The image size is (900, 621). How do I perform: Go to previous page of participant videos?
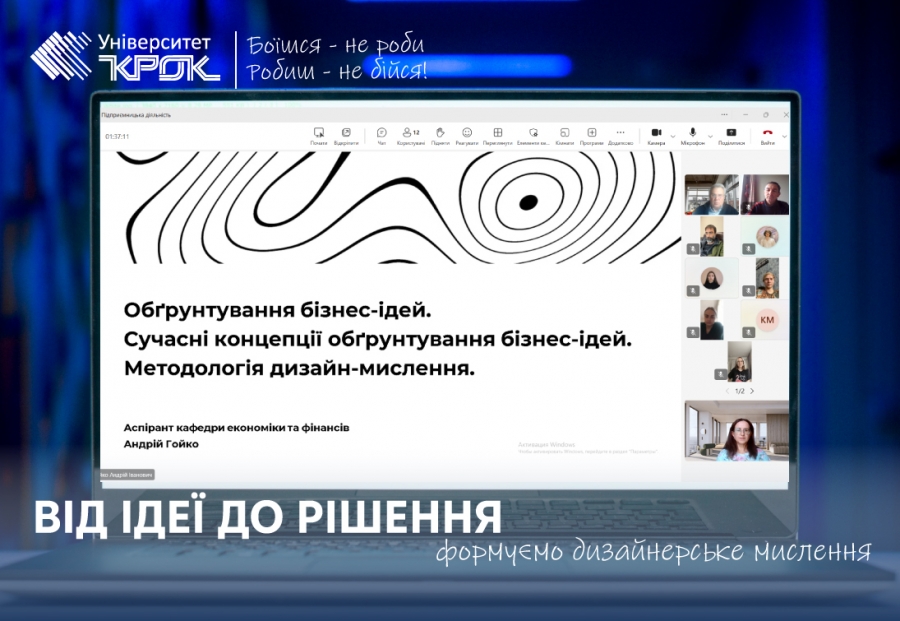[x=728, y=391]
